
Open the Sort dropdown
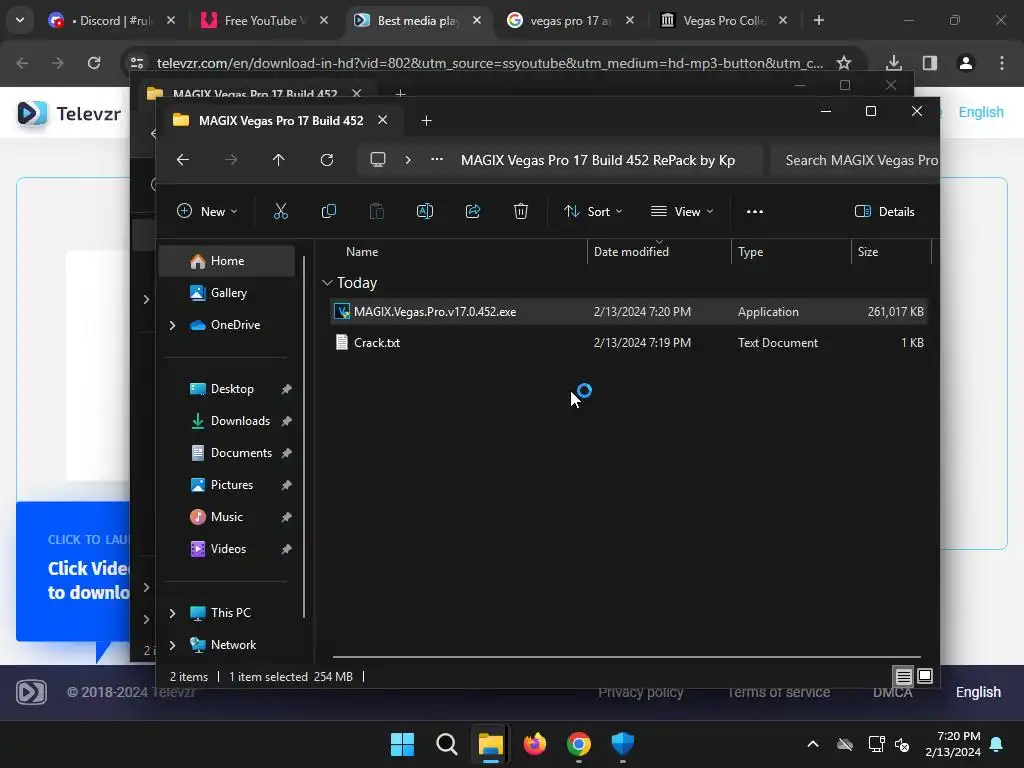coord(593,212)
